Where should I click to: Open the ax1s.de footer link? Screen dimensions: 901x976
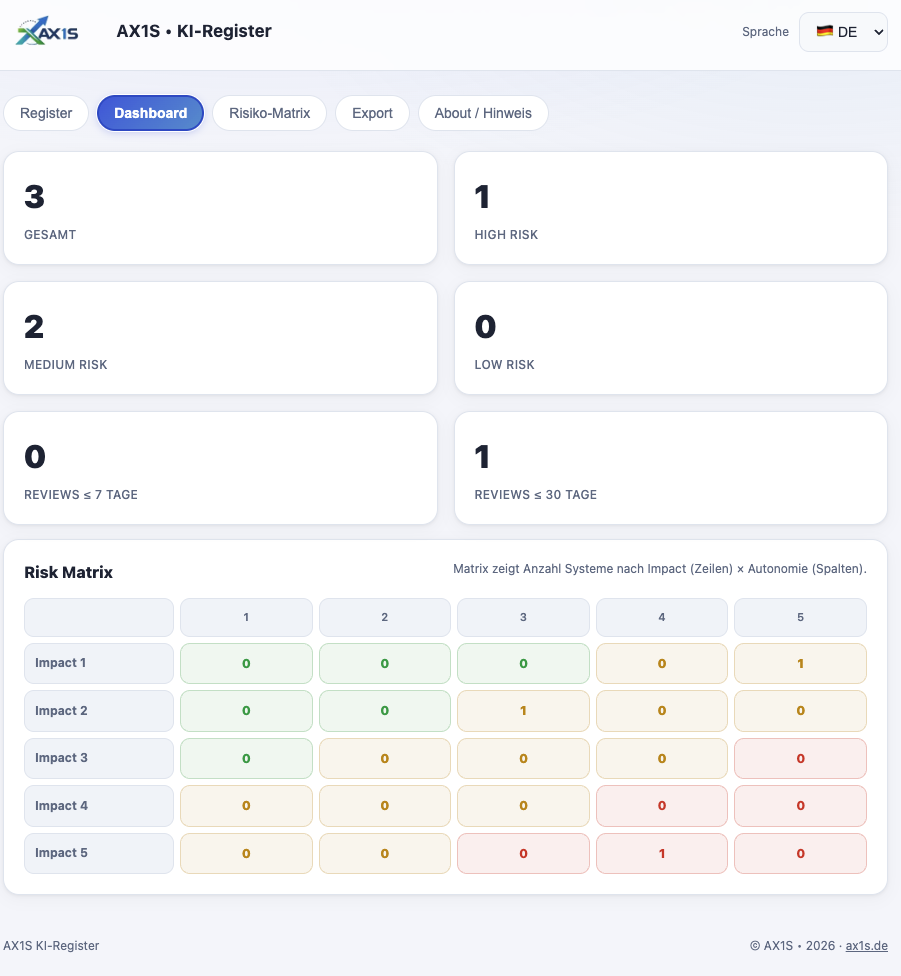[x=866, y=945]
